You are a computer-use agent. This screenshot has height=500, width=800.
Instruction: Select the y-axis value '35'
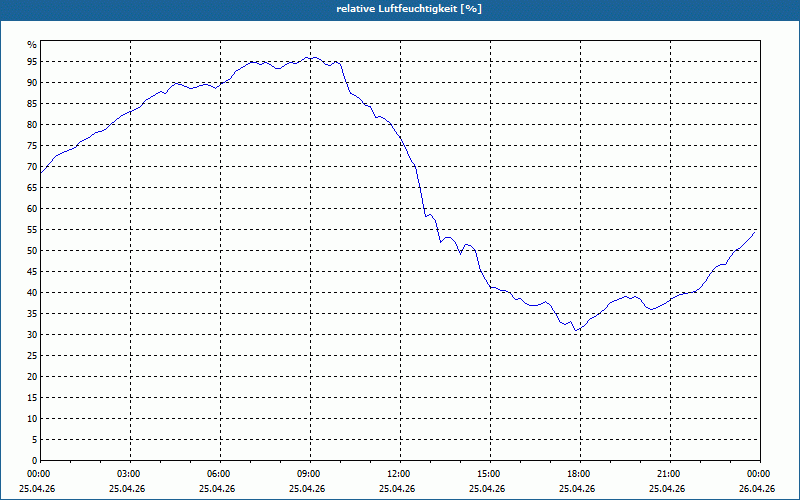click(x=32, y=314)
